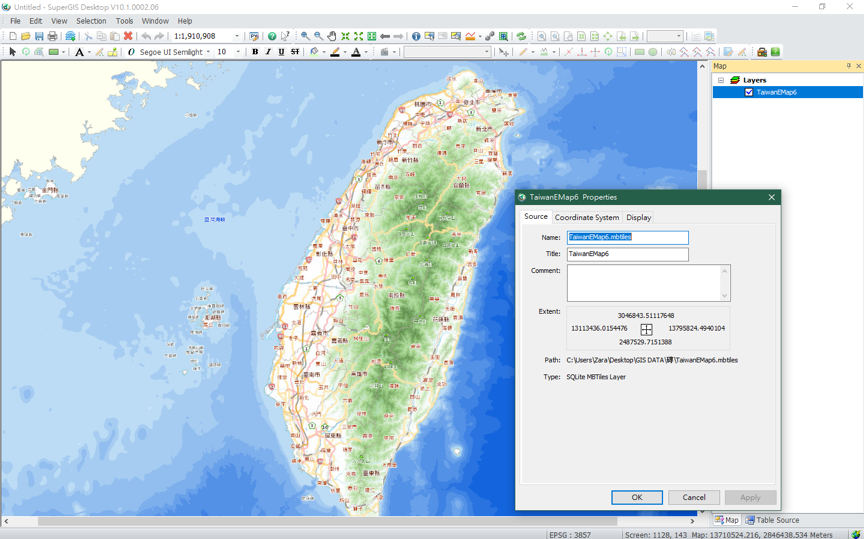Click the Full Extent icon
Image resolution: width=864 pixels, height=539 pixels.
click(372, 36)
